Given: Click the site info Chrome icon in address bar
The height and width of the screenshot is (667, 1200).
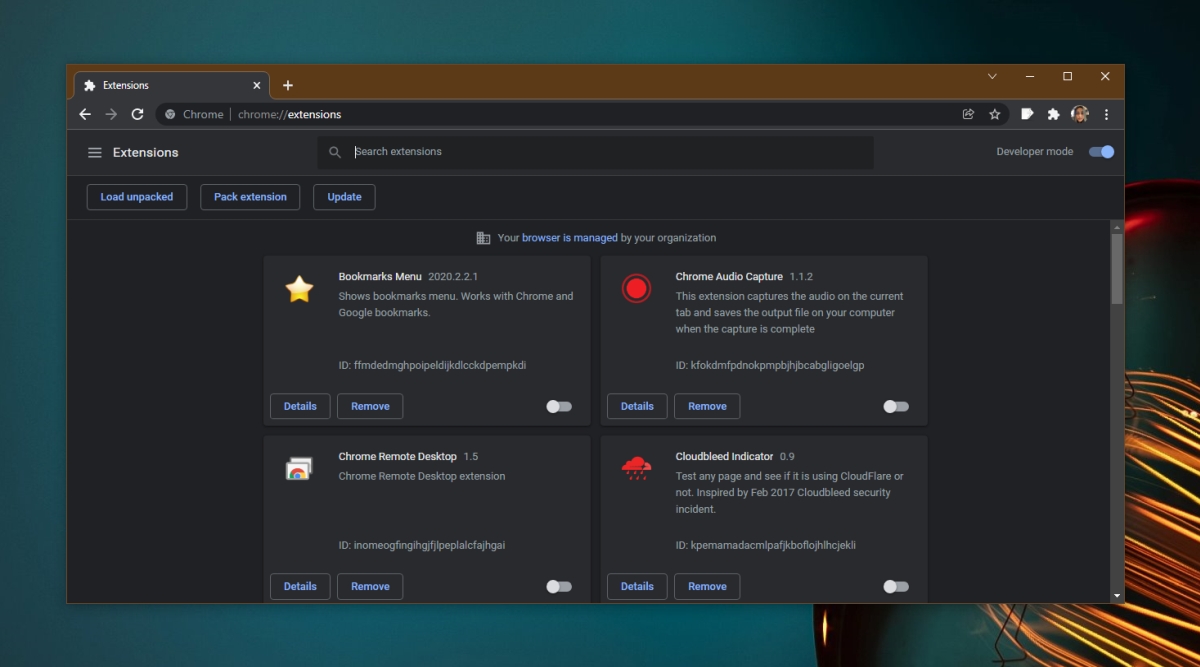Looking at the screenshot, I should click(x=170, y=114).
